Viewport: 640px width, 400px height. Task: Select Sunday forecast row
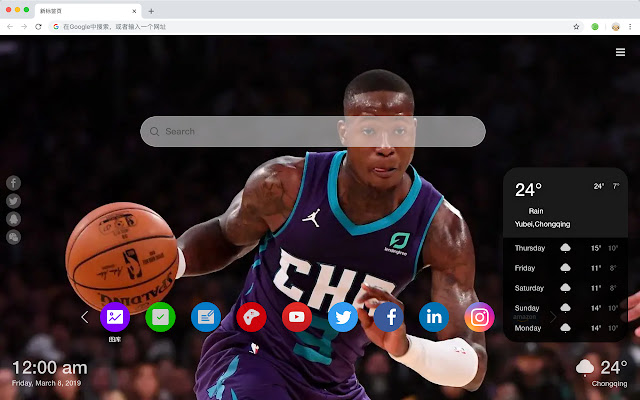(566, 308)
